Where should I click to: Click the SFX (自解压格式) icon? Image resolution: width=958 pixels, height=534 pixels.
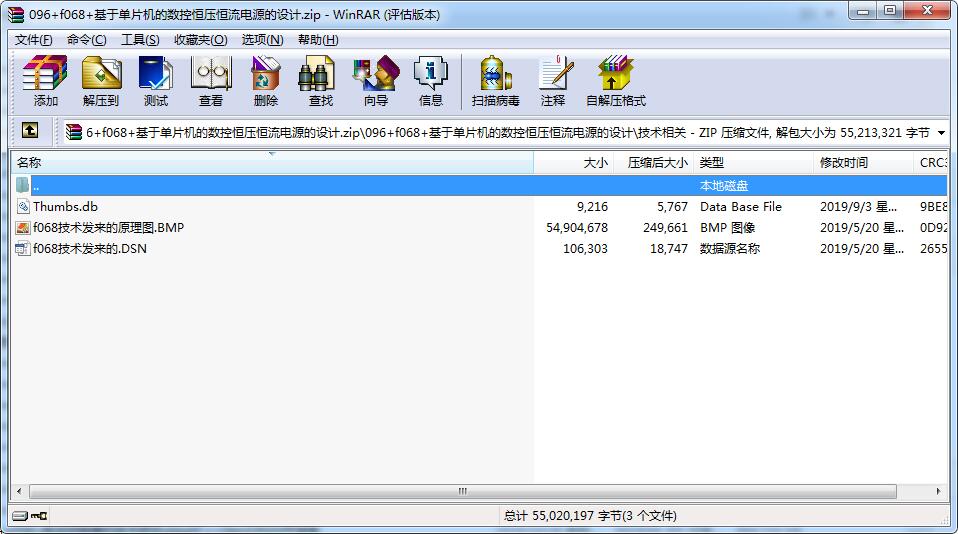click(x=616, y=81)
